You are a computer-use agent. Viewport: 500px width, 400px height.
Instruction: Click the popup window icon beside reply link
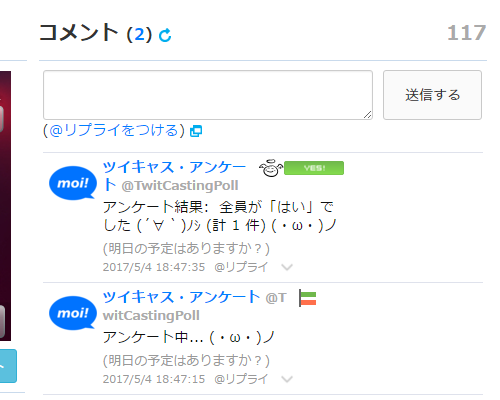pos(196,131)
